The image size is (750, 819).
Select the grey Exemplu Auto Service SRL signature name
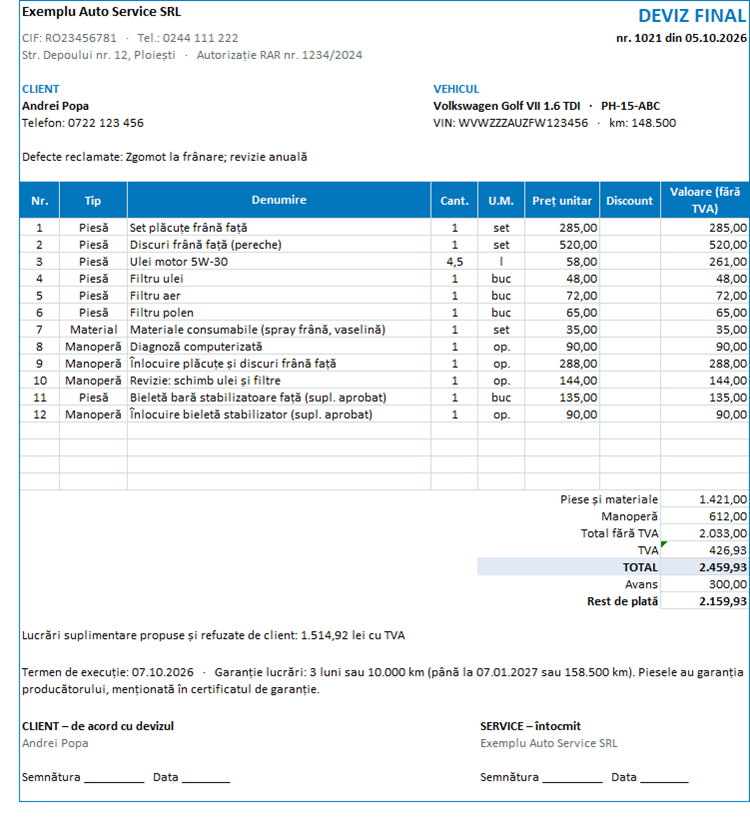[548, 743]
